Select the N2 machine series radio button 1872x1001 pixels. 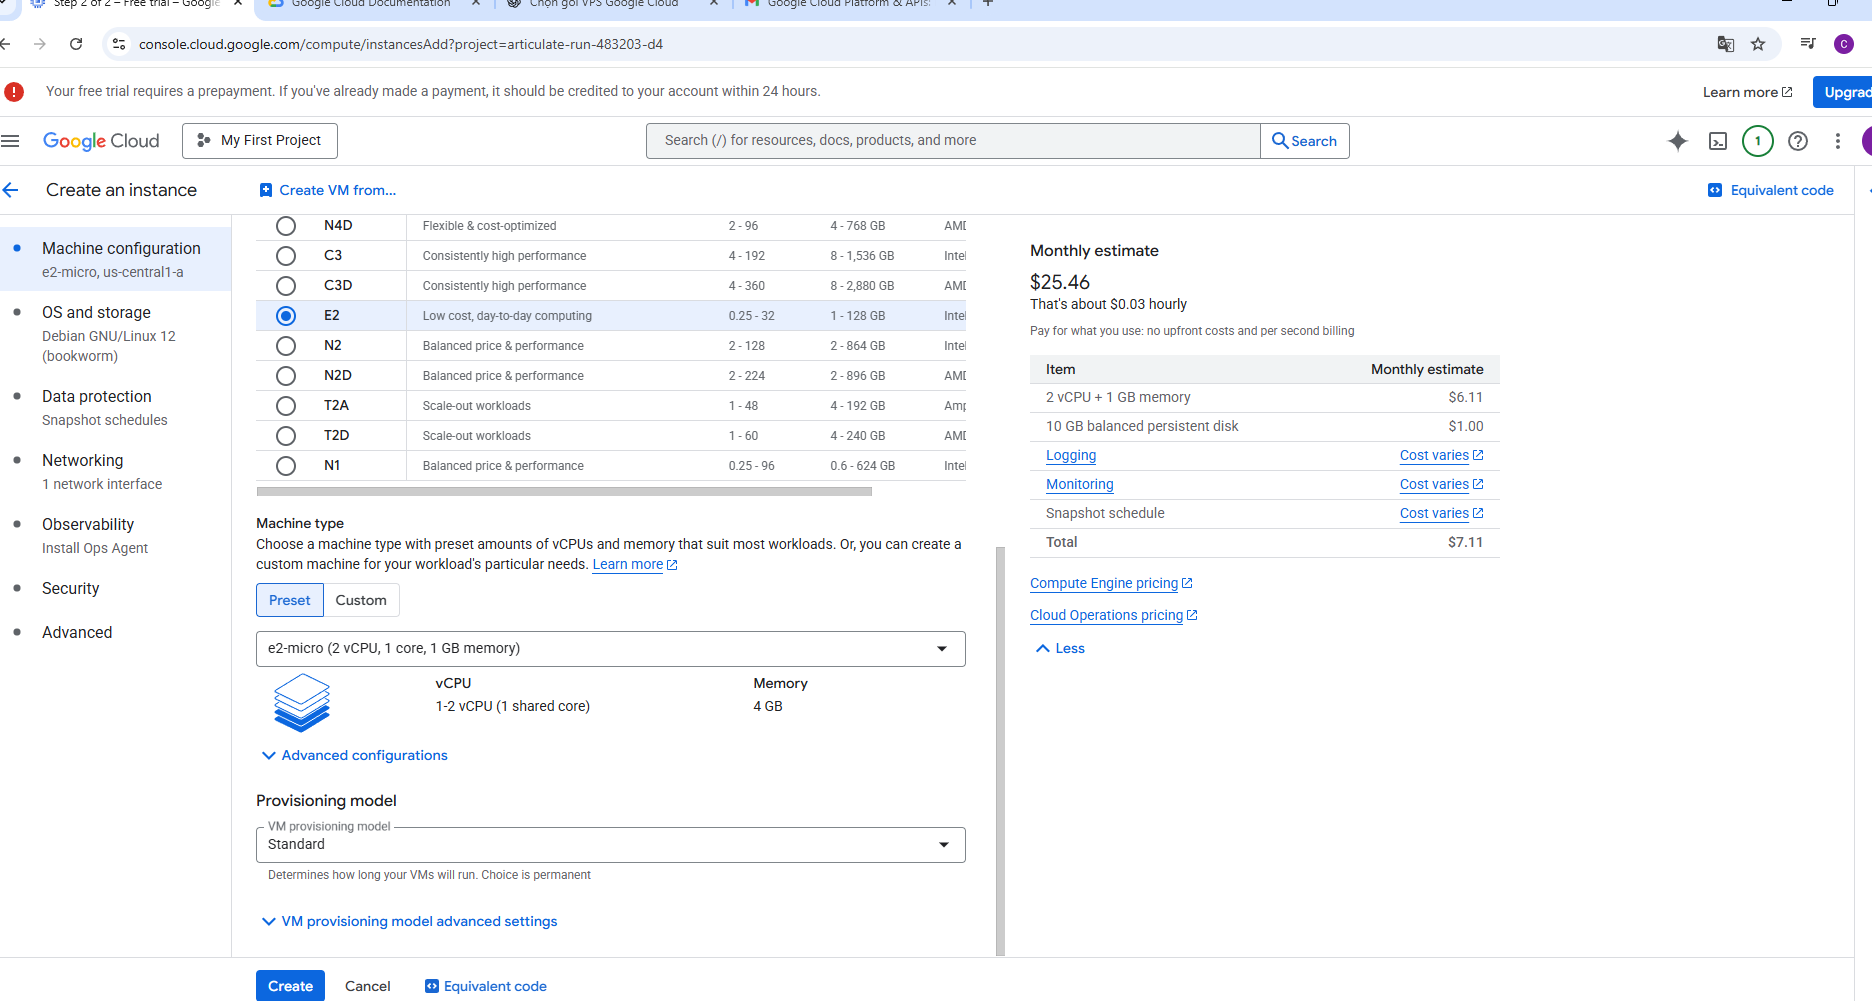coord(286,346)
